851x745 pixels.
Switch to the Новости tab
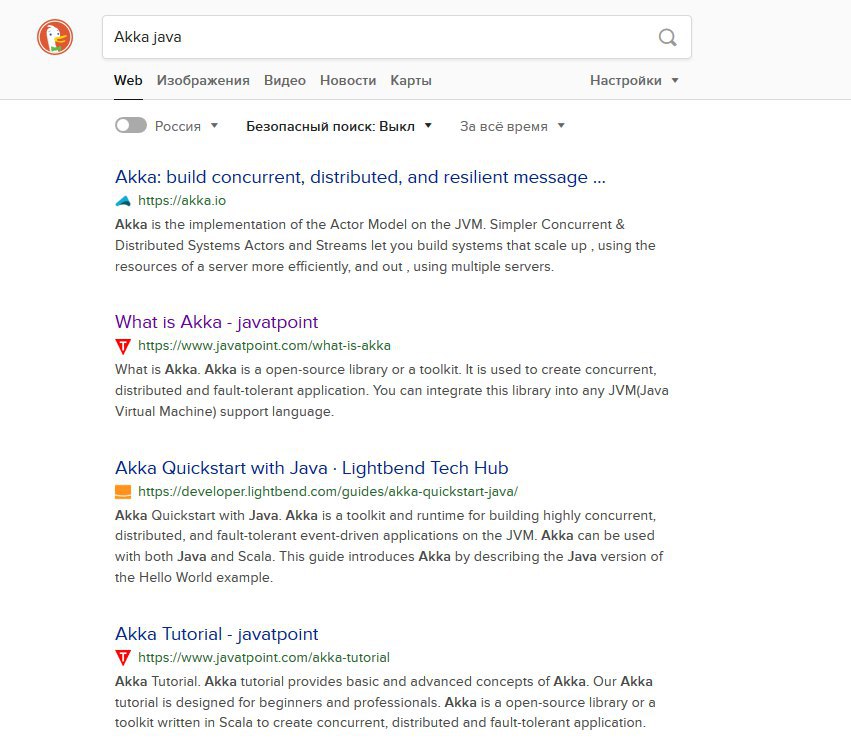click(348, 80)
